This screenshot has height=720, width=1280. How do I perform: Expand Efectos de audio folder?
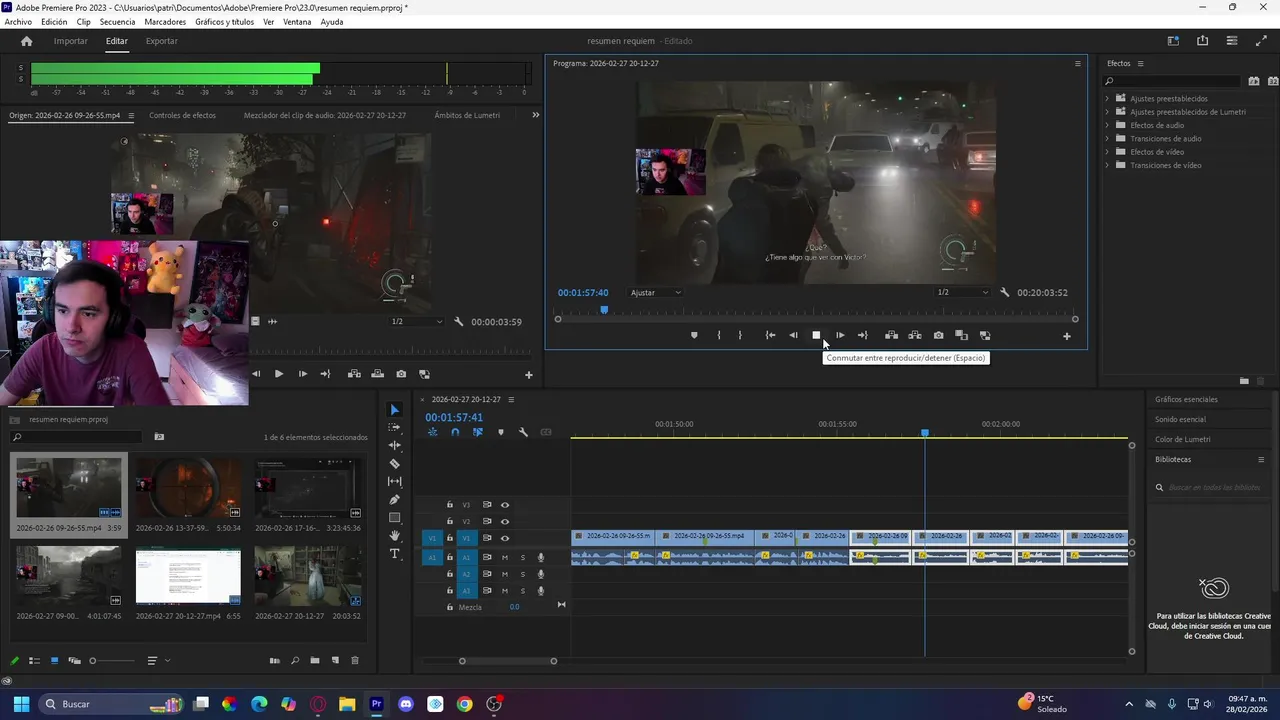[1107, 125]
